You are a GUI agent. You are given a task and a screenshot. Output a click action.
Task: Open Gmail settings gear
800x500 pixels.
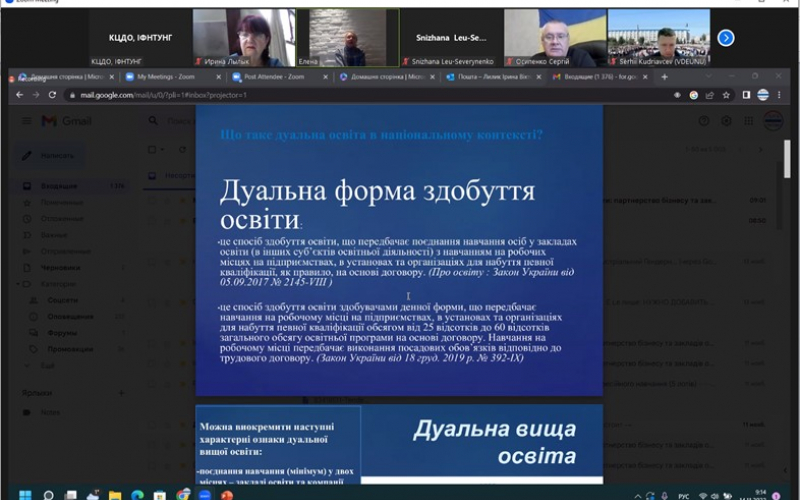click(726, 121)
